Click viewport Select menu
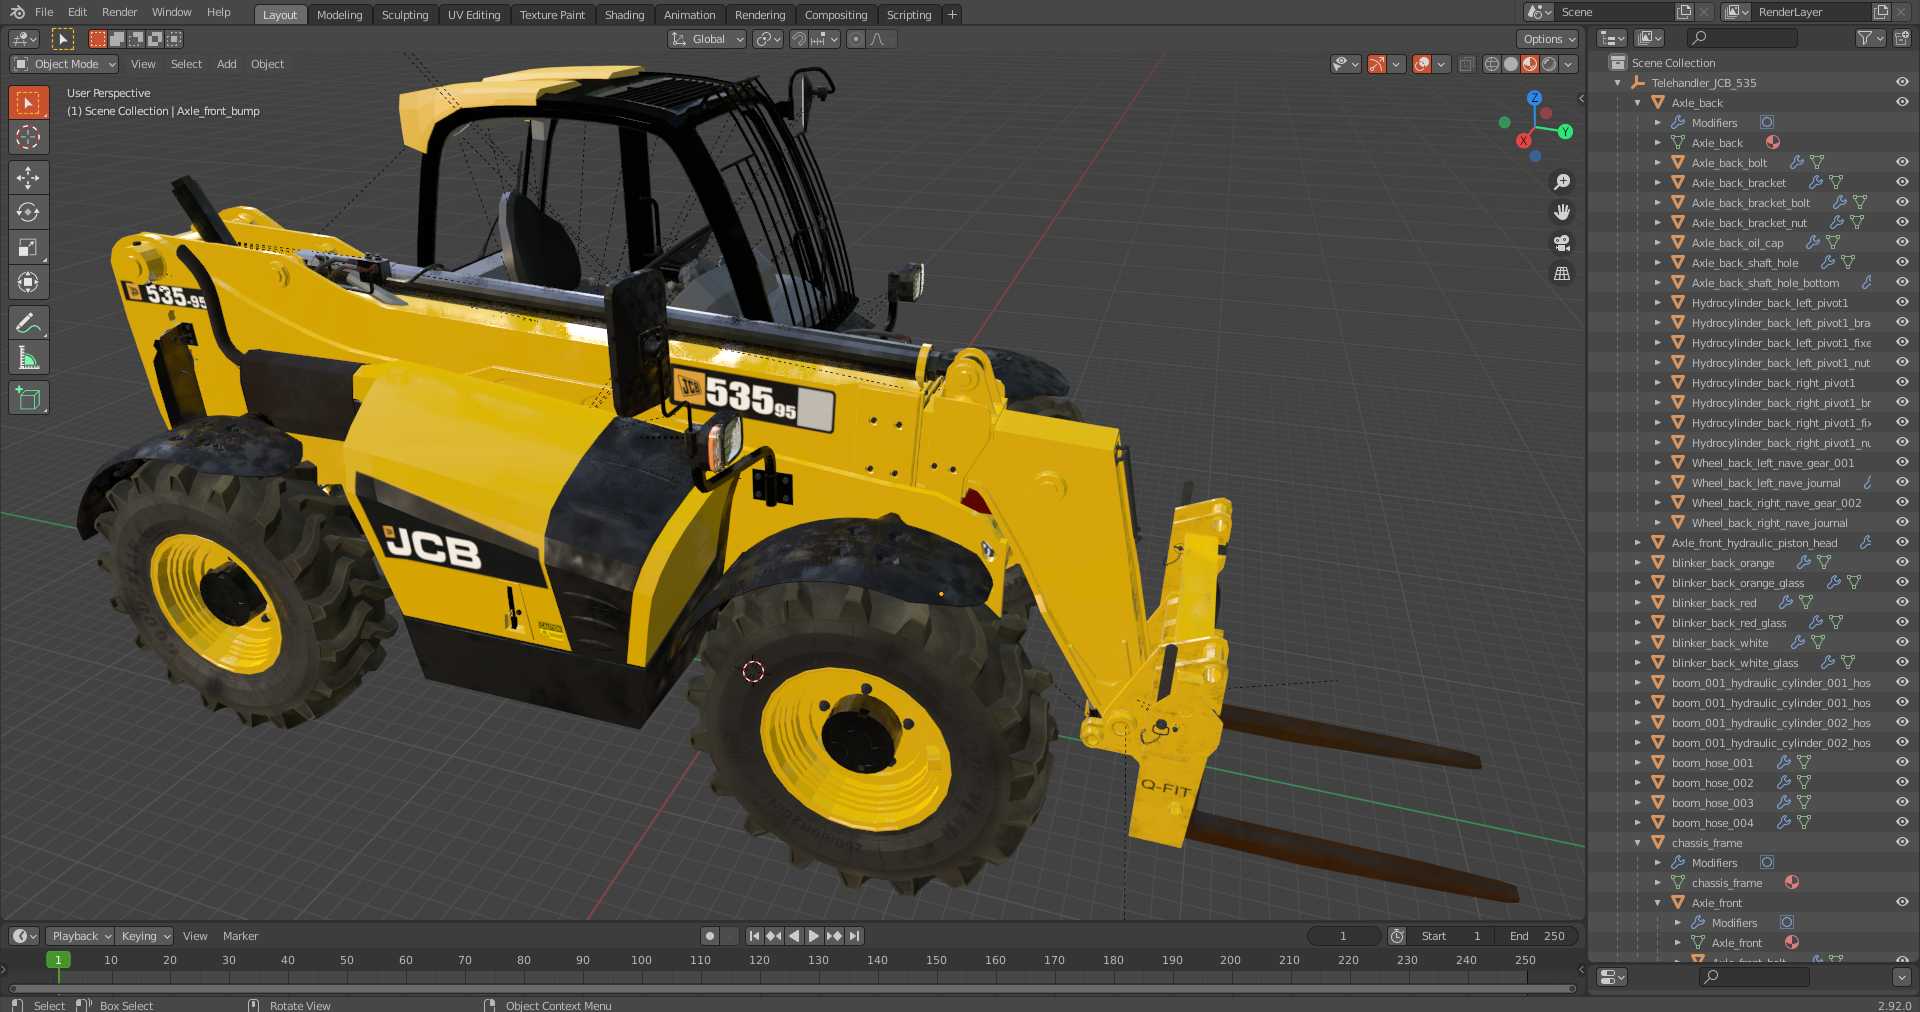1920x1012 pixels. coord(186,64)
